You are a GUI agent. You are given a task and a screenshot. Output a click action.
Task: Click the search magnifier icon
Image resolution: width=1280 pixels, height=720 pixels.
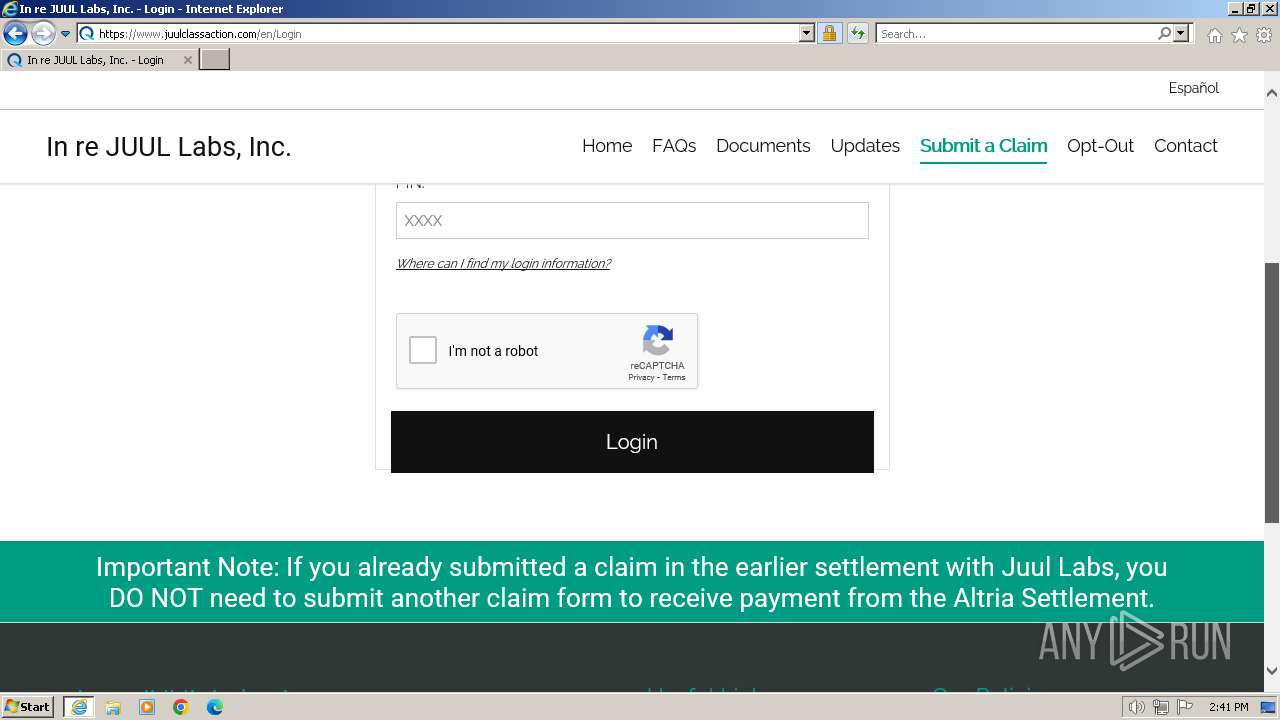pos(1164,34)
